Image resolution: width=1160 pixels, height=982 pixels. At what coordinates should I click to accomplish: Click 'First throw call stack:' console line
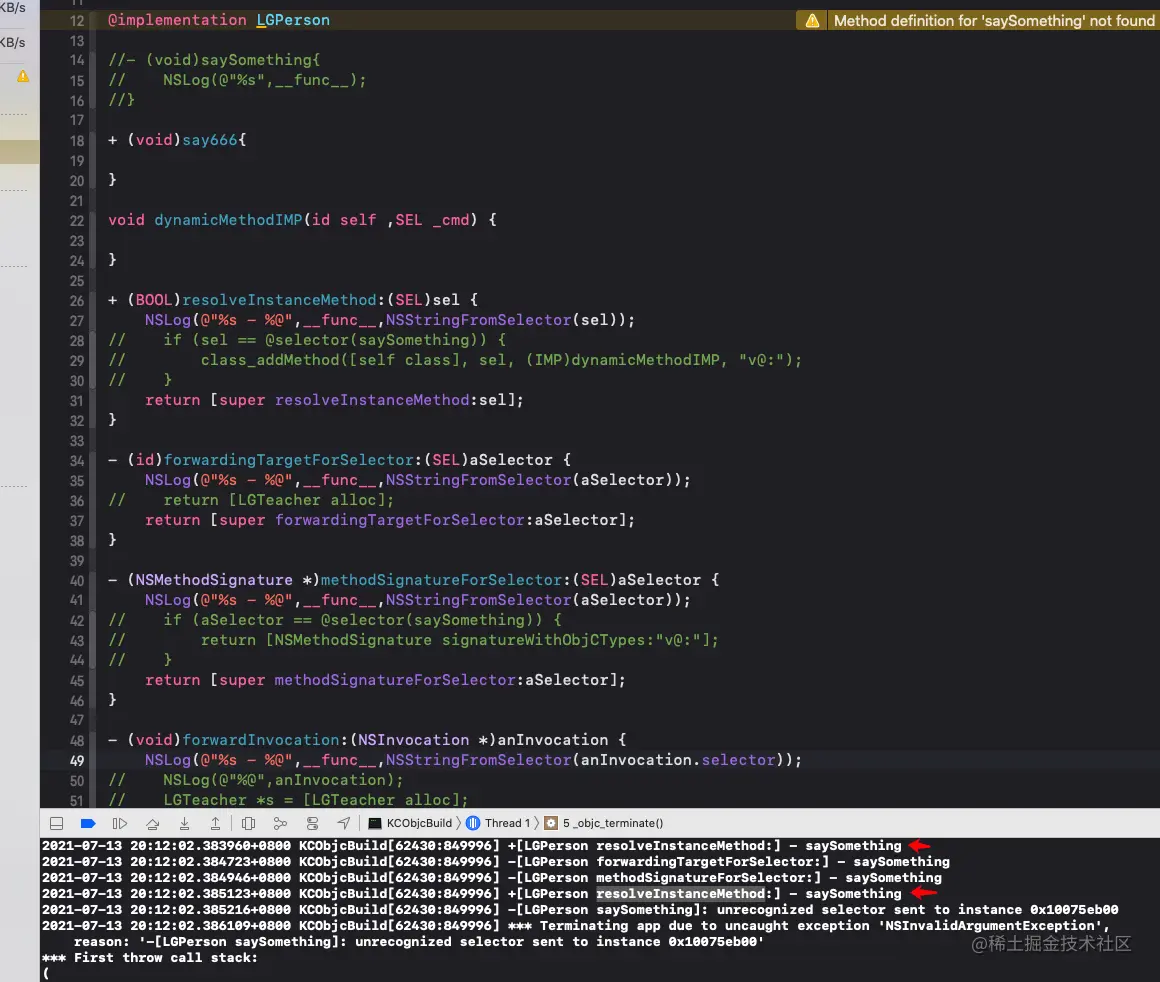click(x=150, y=958)
